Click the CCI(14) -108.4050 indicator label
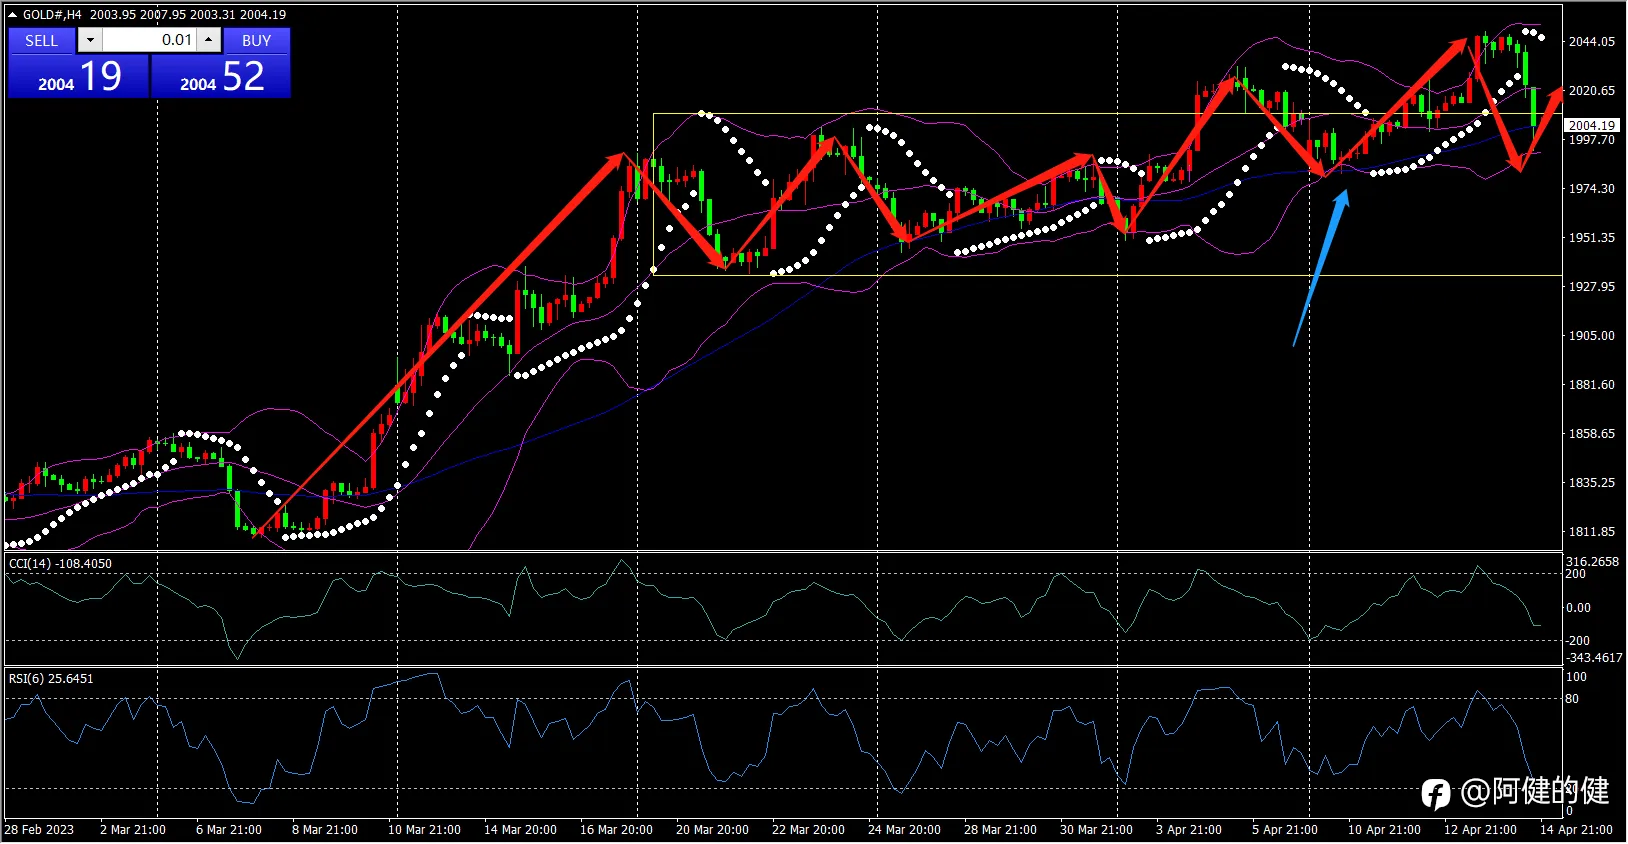The height and width of the screenshot is (844, 1628). [x=60, y=564]
